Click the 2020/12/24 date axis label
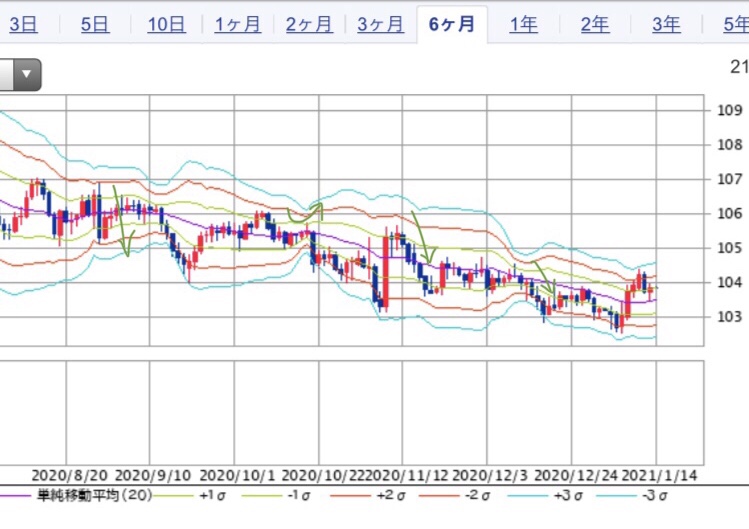This screenshot has width=749, height=529. click(576, 475)
